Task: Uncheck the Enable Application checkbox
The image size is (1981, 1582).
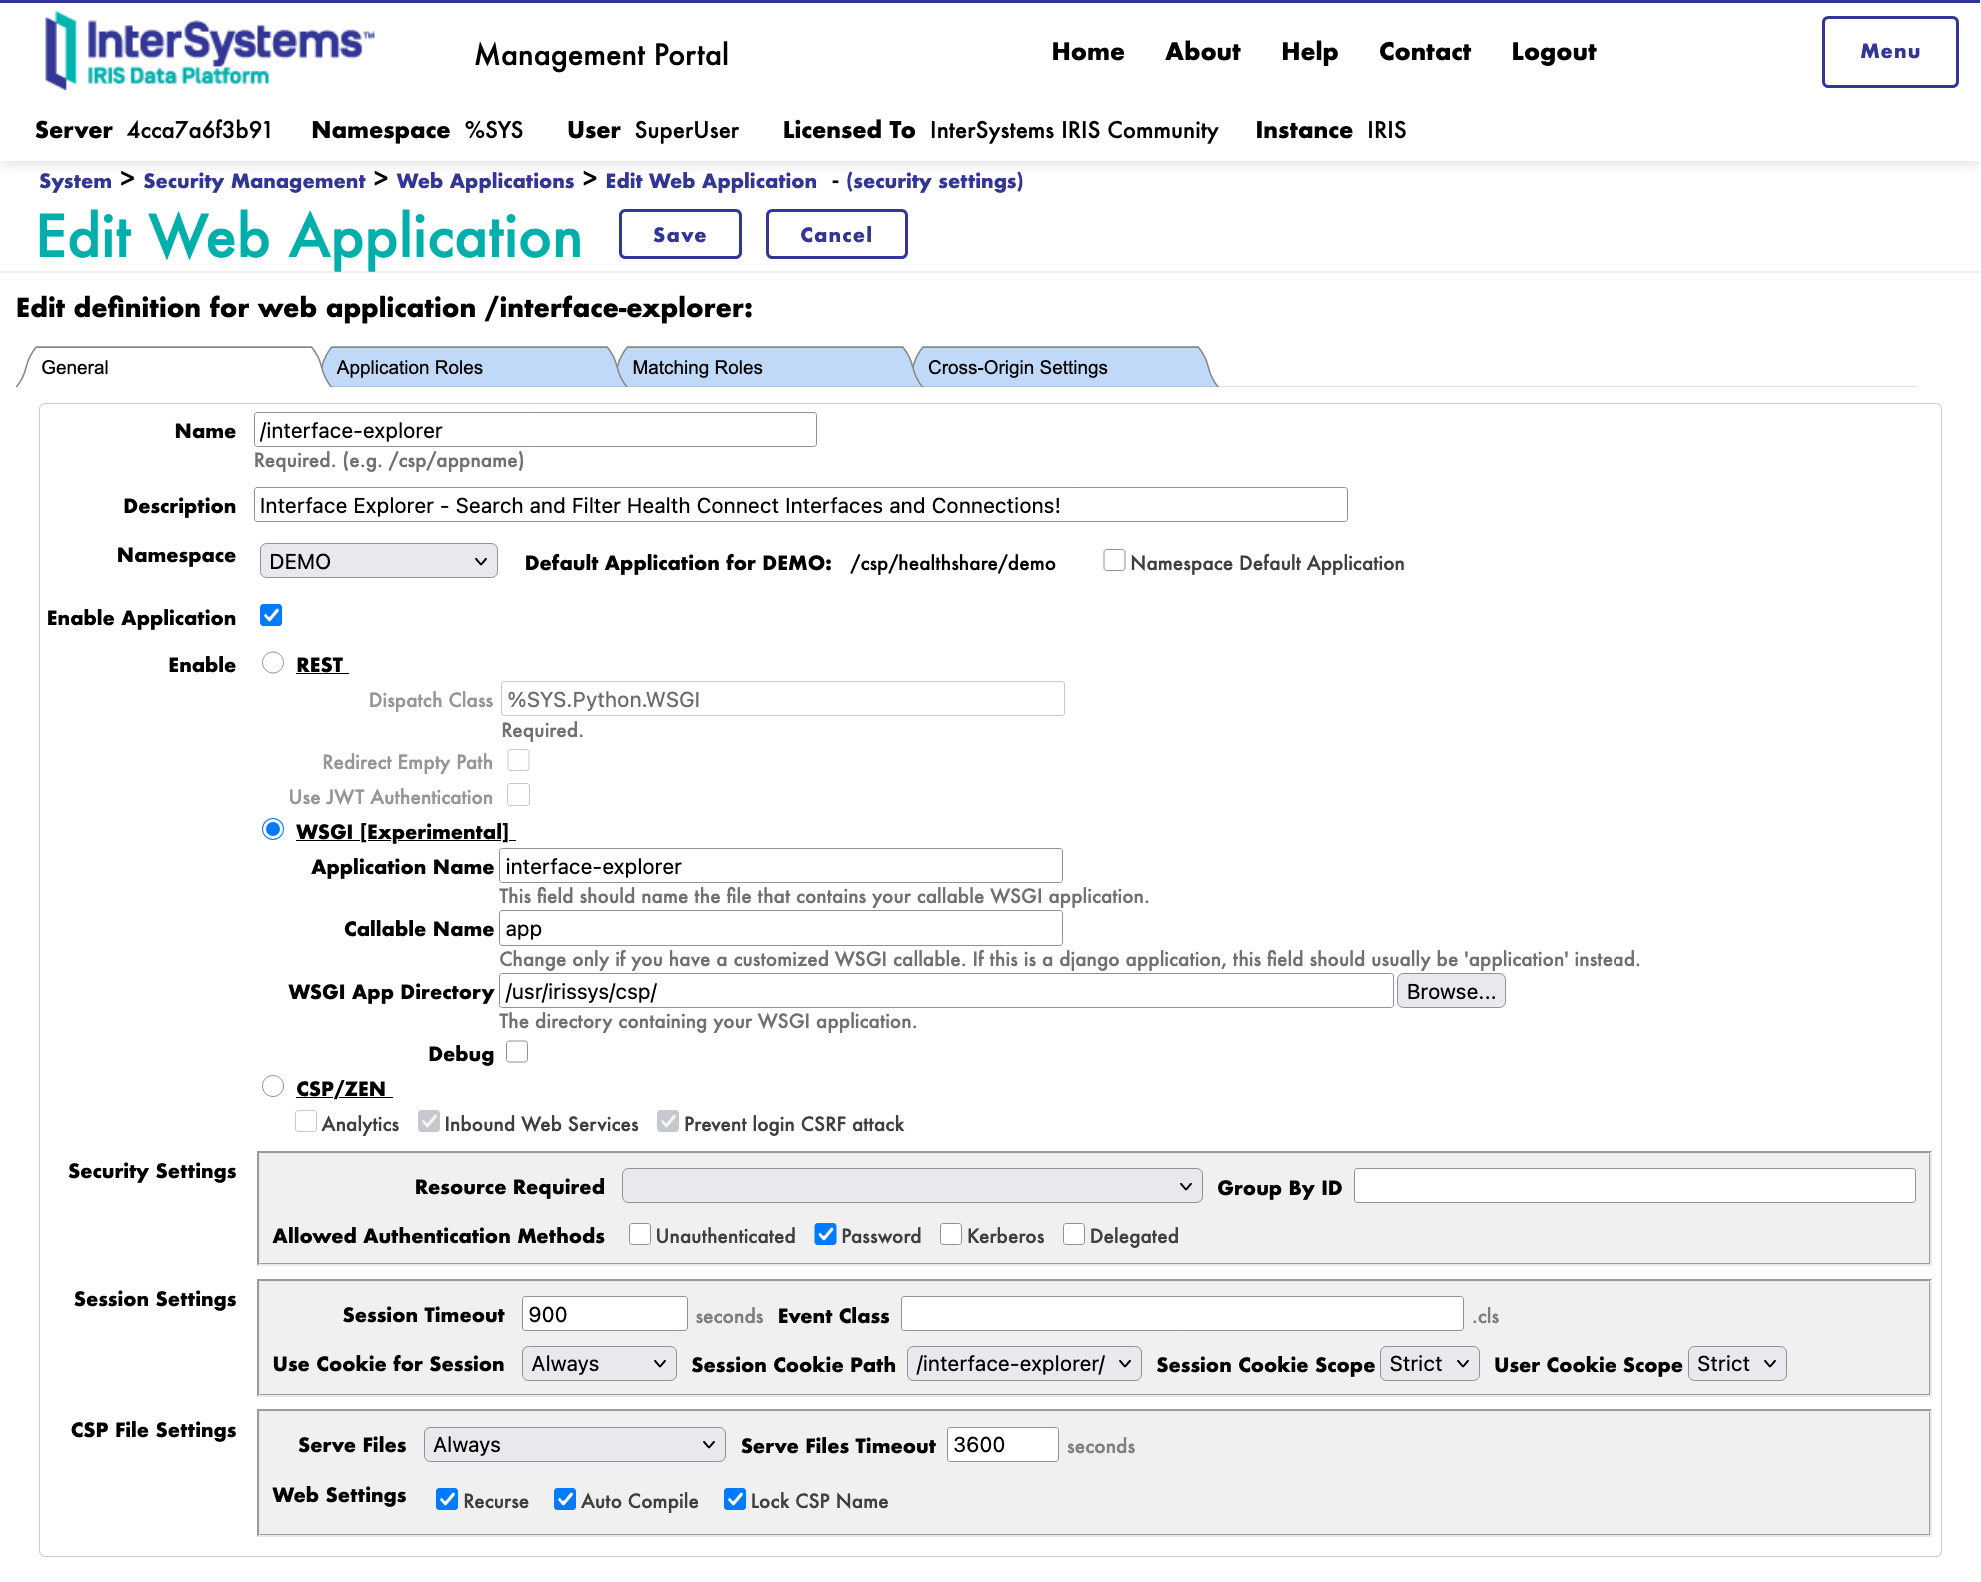Action: (x=271, y=616)
